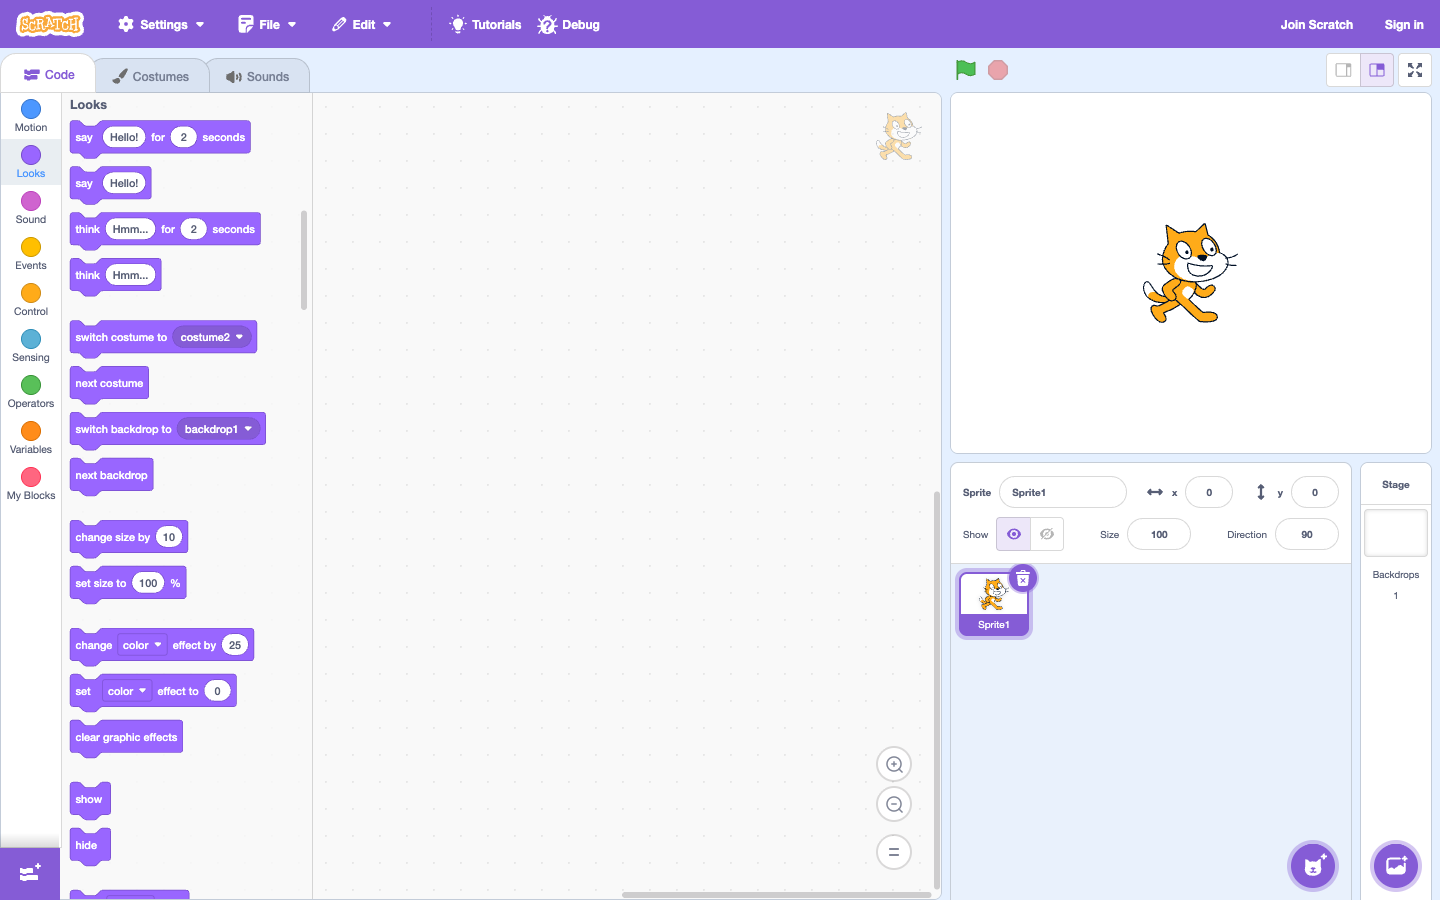
Task: Click the clear graphic effects block
Action: point(126,738)
